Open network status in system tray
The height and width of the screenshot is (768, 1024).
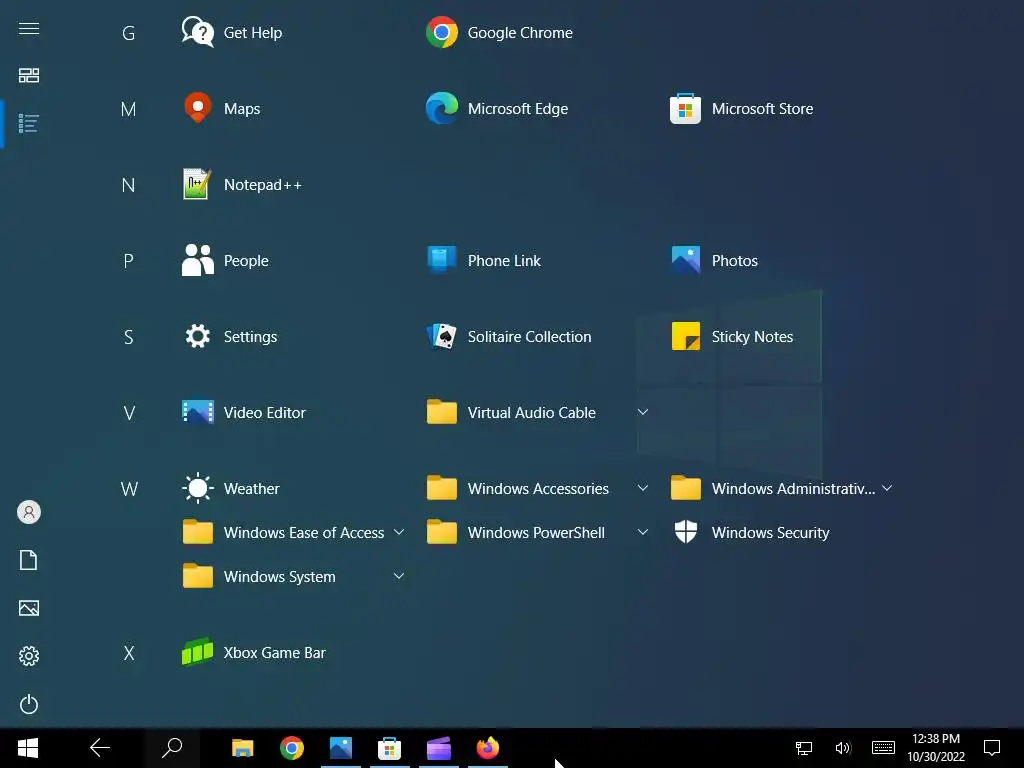pyautogui.click(x=804, y=748)
